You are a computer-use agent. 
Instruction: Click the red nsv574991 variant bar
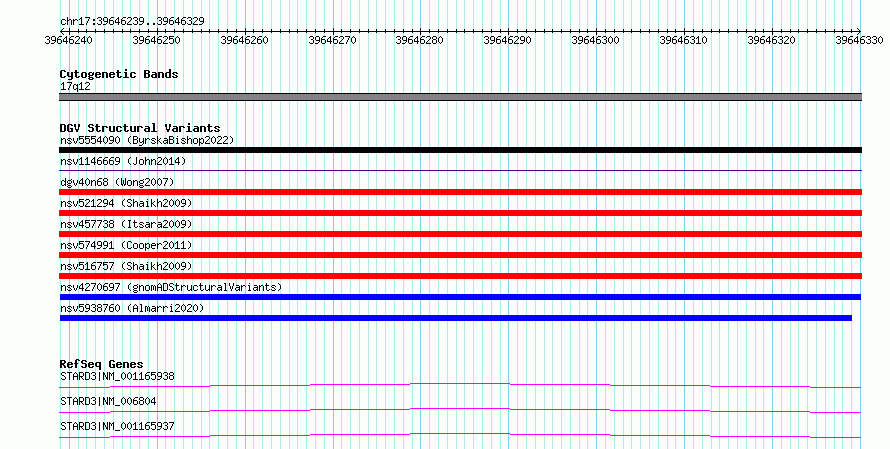460,255
